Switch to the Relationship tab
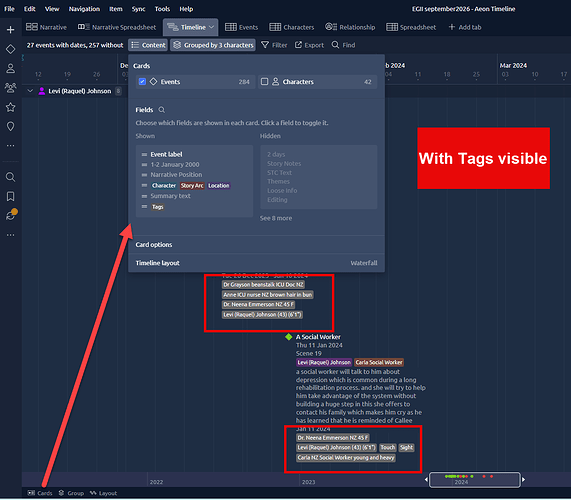571x500 pixels. click(350, 27)
